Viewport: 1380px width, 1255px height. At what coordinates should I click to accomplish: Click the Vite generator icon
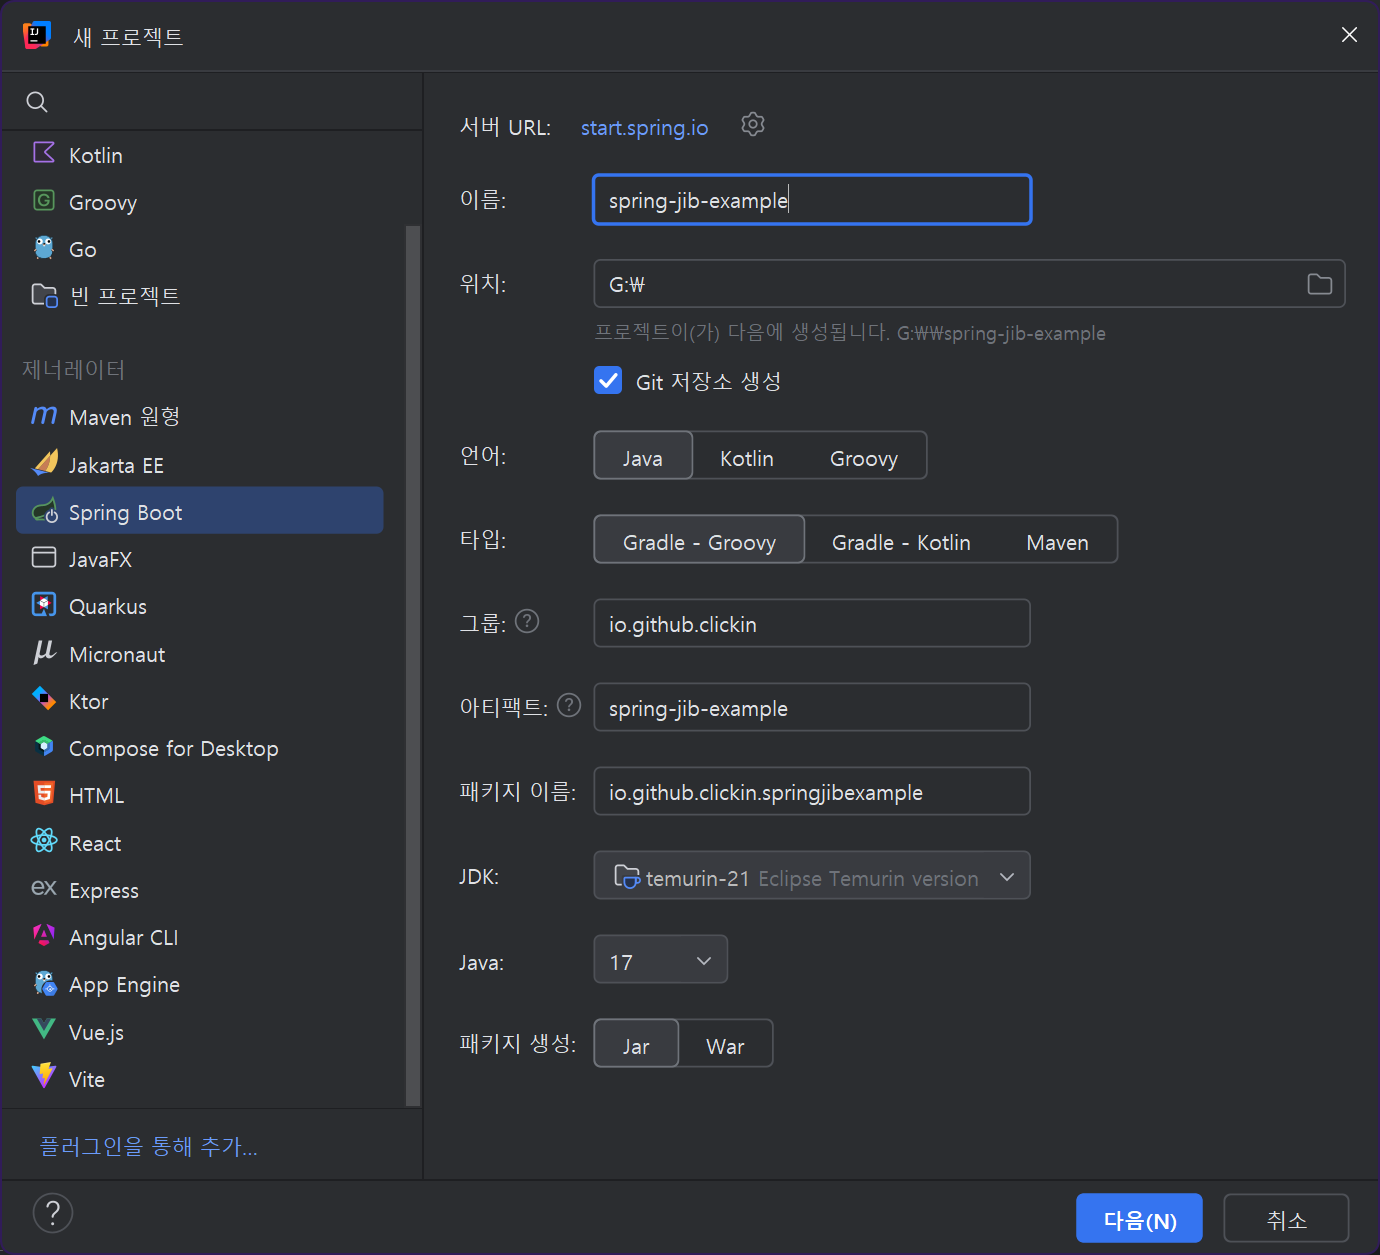point(44,1077)
